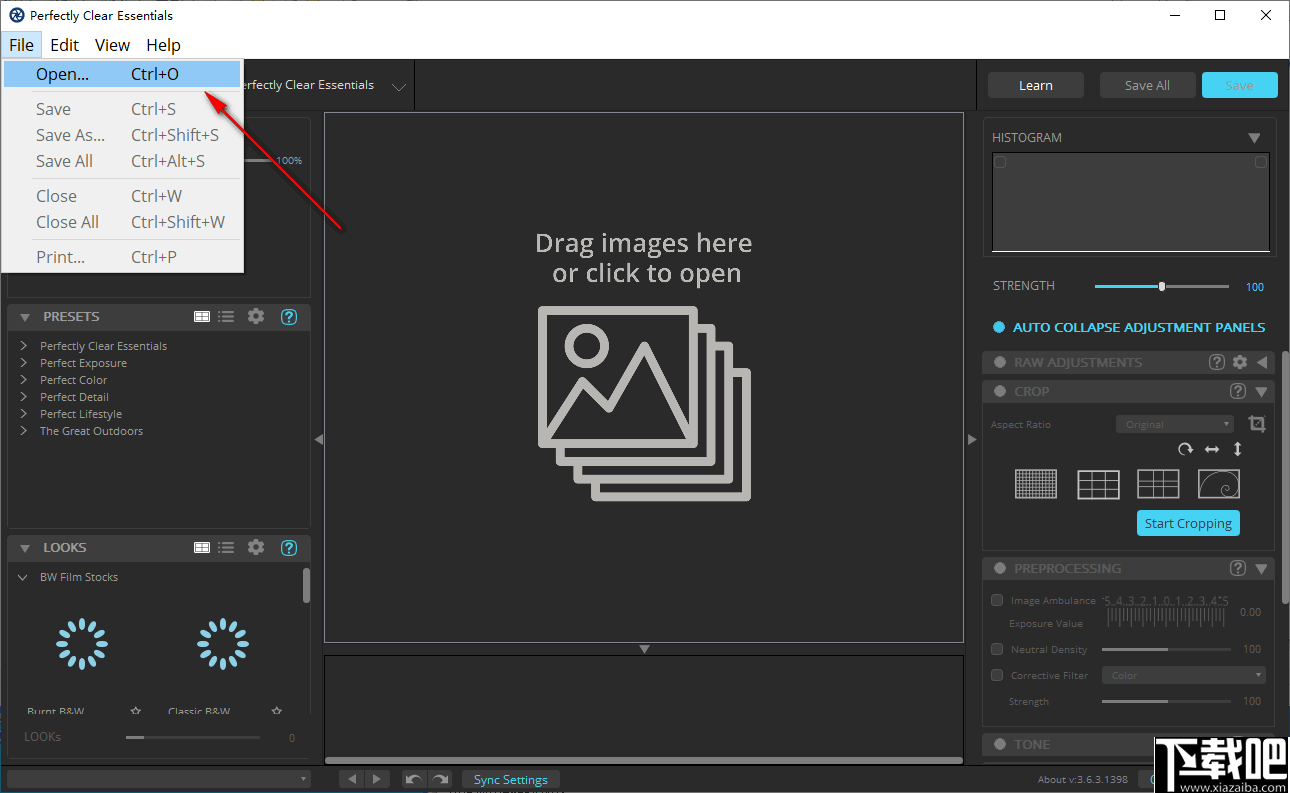The image size is (1290, 793).
Task: Open Presets panel settings gear
Action: click(x=256, y=316)
